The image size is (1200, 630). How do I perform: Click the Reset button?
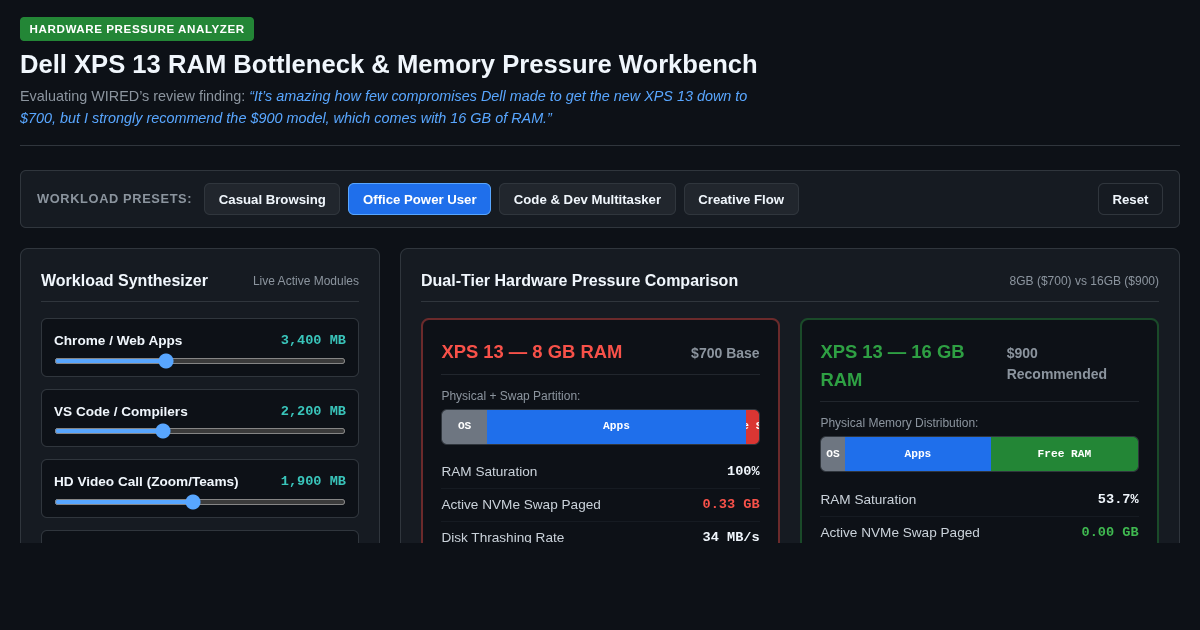pyautogui.click(x=1130, y=199)
